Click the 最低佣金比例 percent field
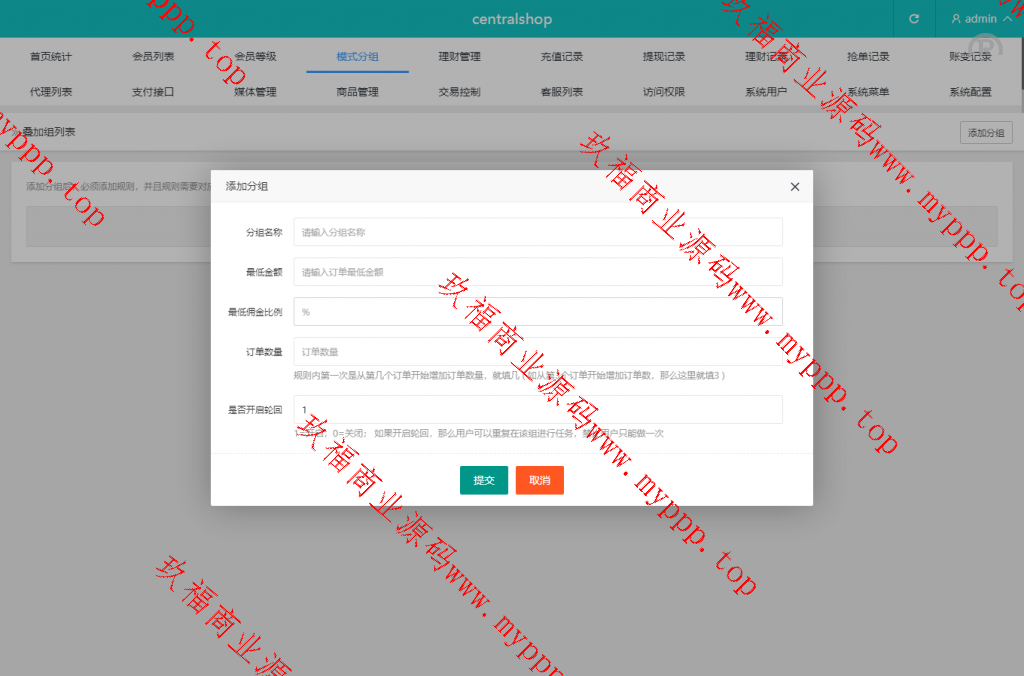Image resolution: width=1024 pixels, height=676 pixels. coord(538,312)
